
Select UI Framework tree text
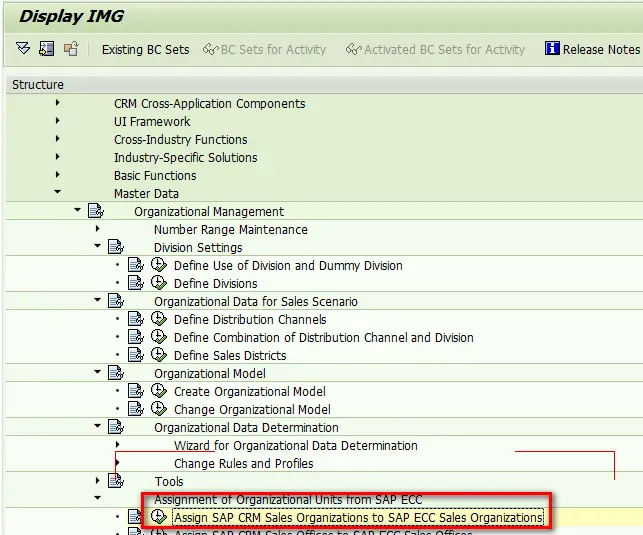coord(152,121)
